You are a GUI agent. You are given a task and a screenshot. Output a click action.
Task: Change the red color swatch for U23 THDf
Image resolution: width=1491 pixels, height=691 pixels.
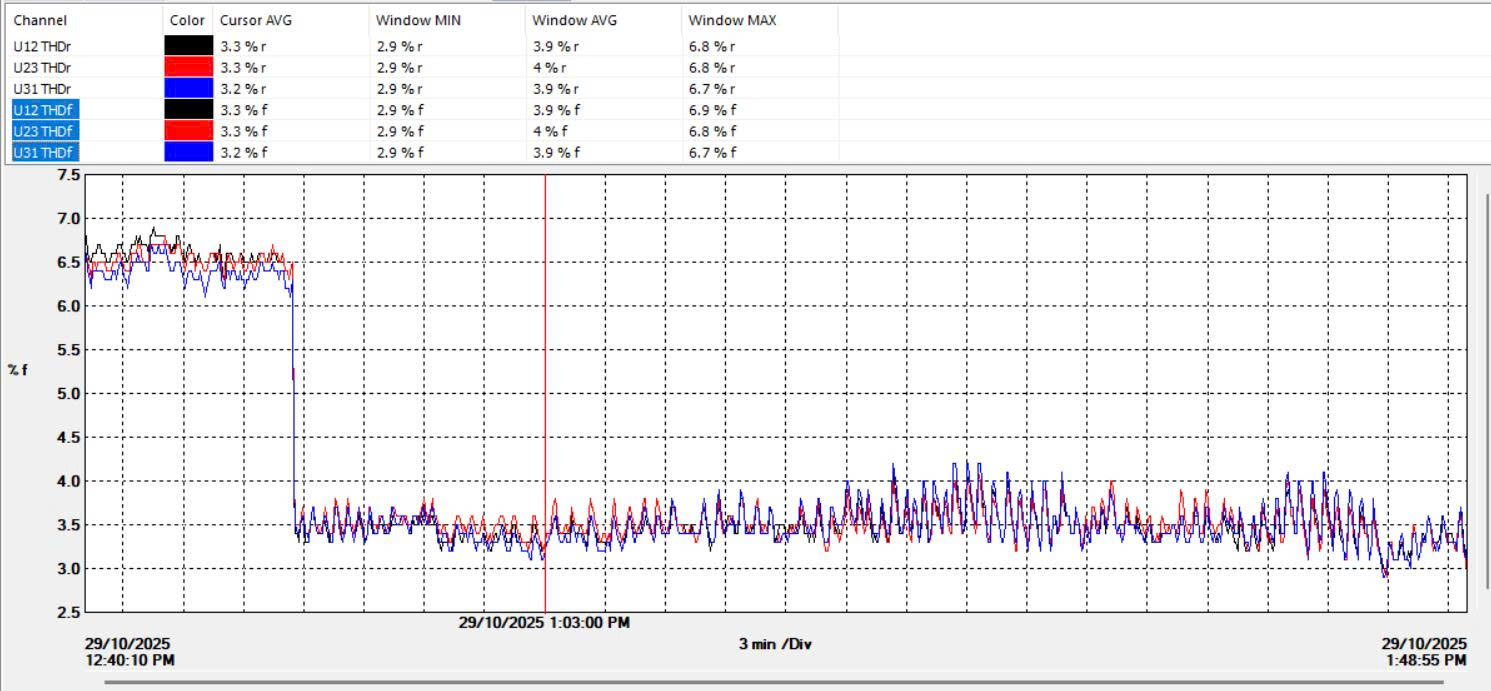pyautogui.click(x=188, y=131)
